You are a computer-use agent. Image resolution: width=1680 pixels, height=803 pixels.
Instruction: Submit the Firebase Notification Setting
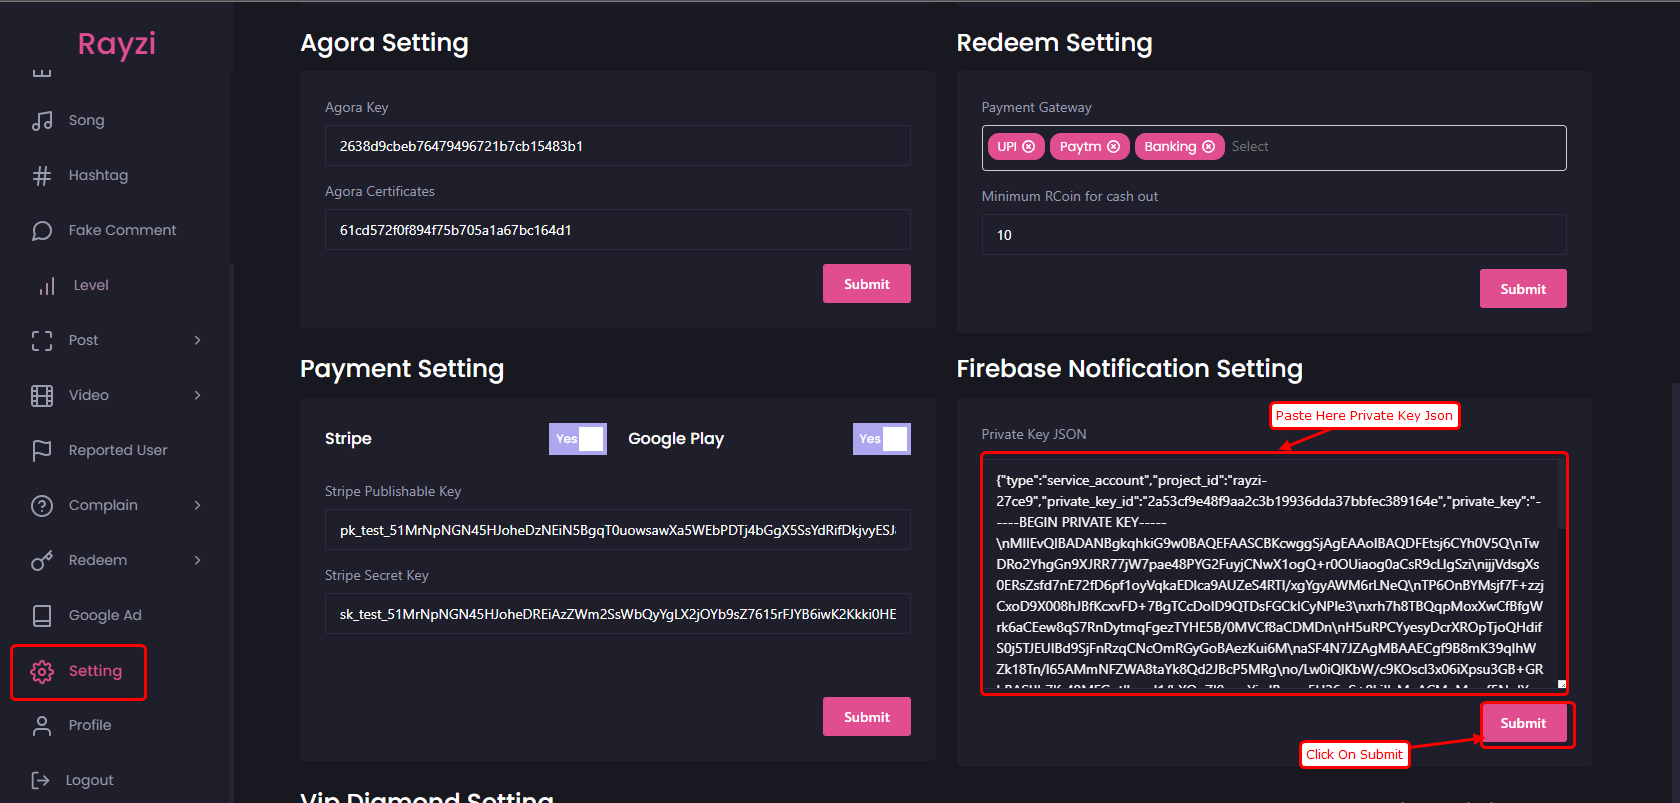[x=1522, y=723]
